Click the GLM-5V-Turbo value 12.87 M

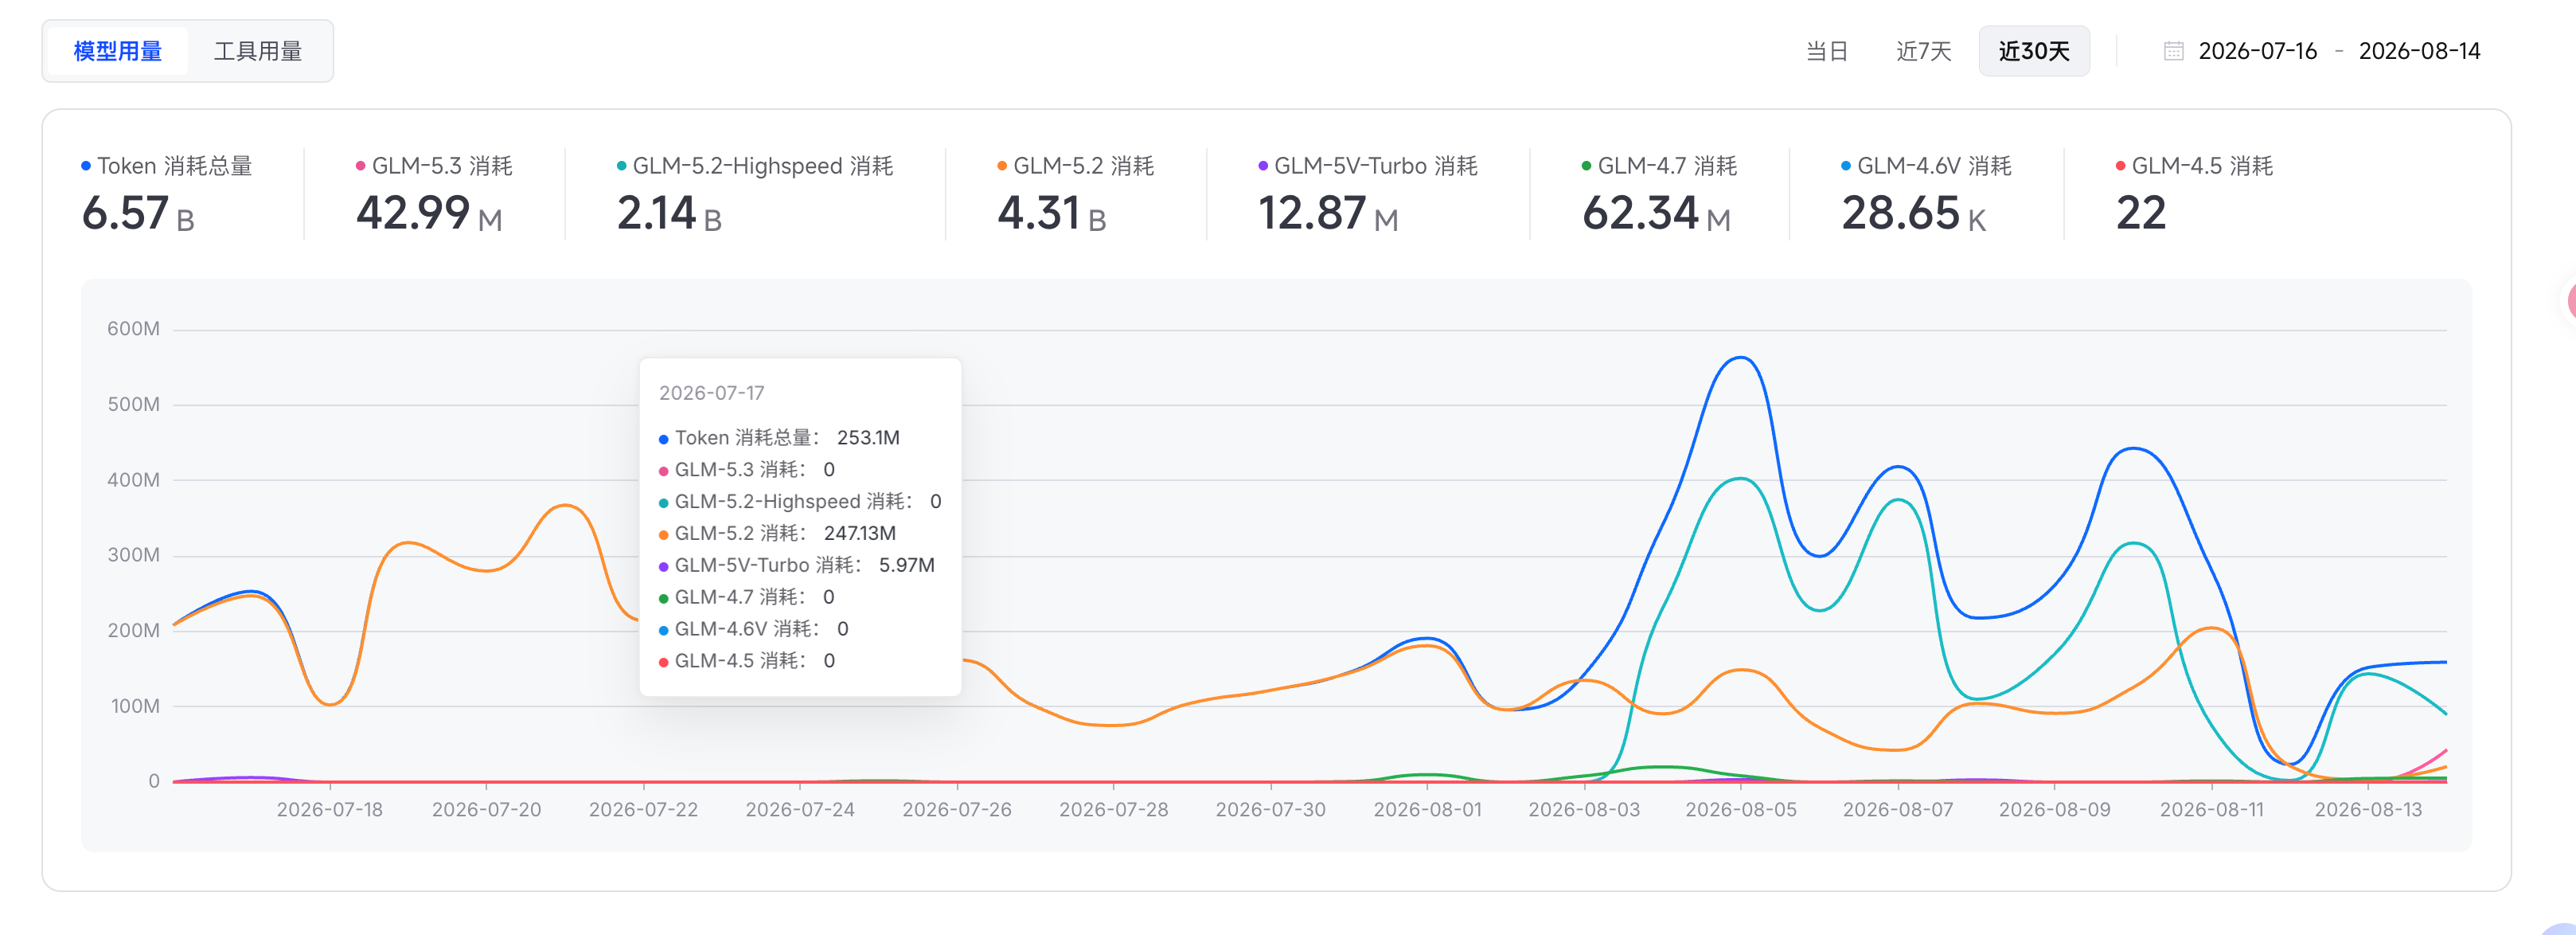point(1328,213)
